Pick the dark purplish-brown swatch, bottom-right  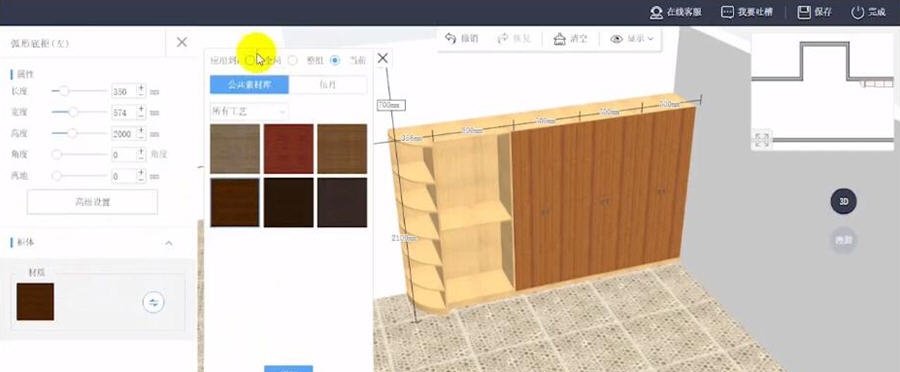pyautogui.click(x=342, y=202)
